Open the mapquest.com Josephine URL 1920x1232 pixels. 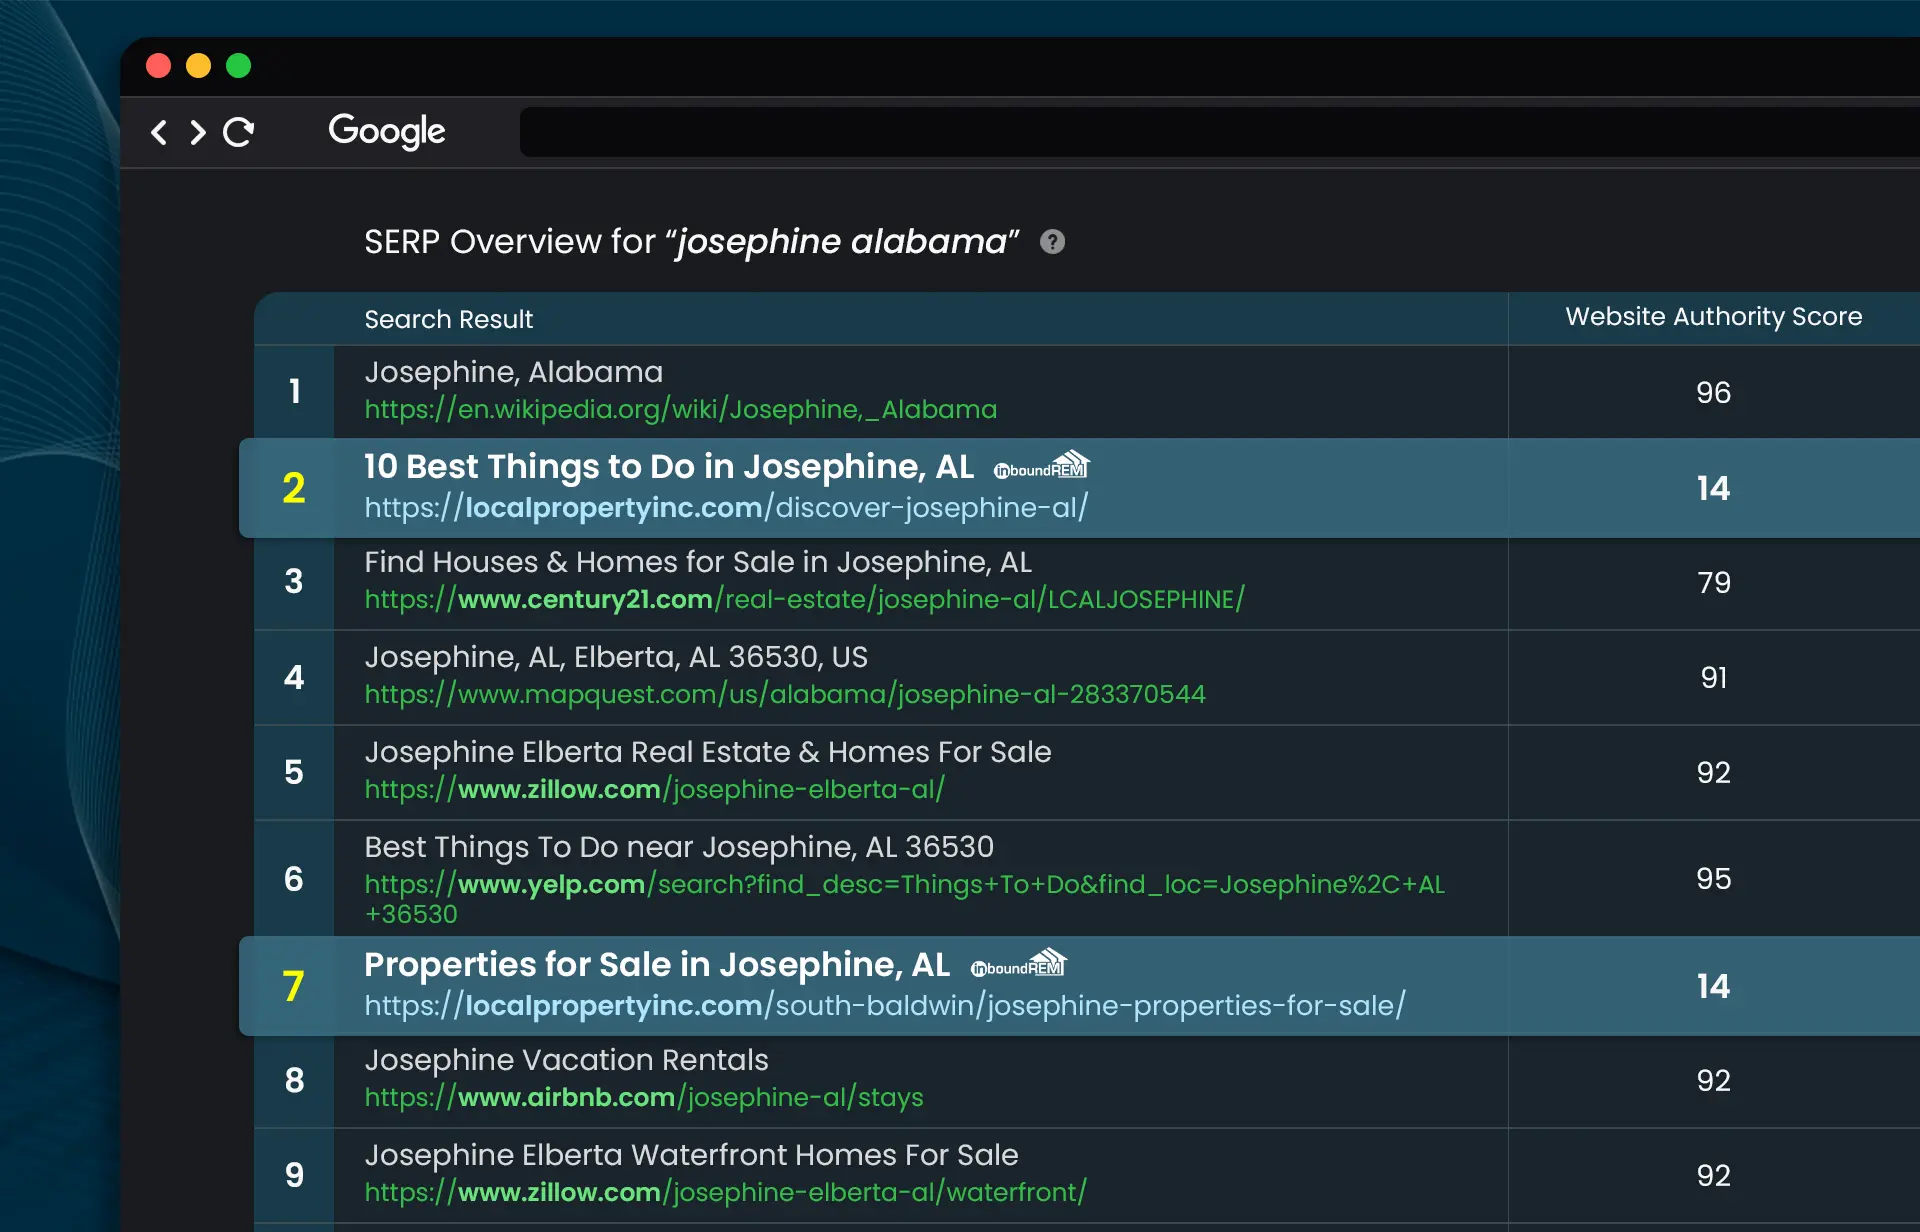pos(785,695)
